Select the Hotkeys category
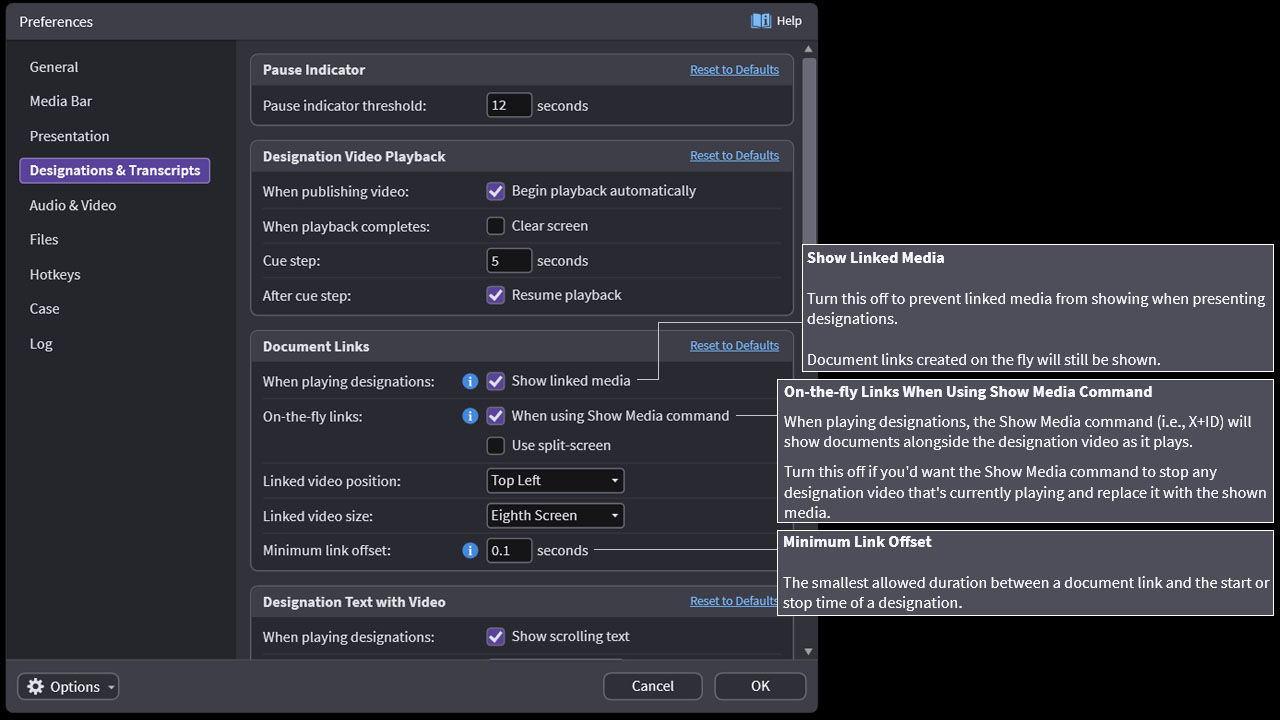The width and height of the screenshot is (1280, 720). coord(55,274)
